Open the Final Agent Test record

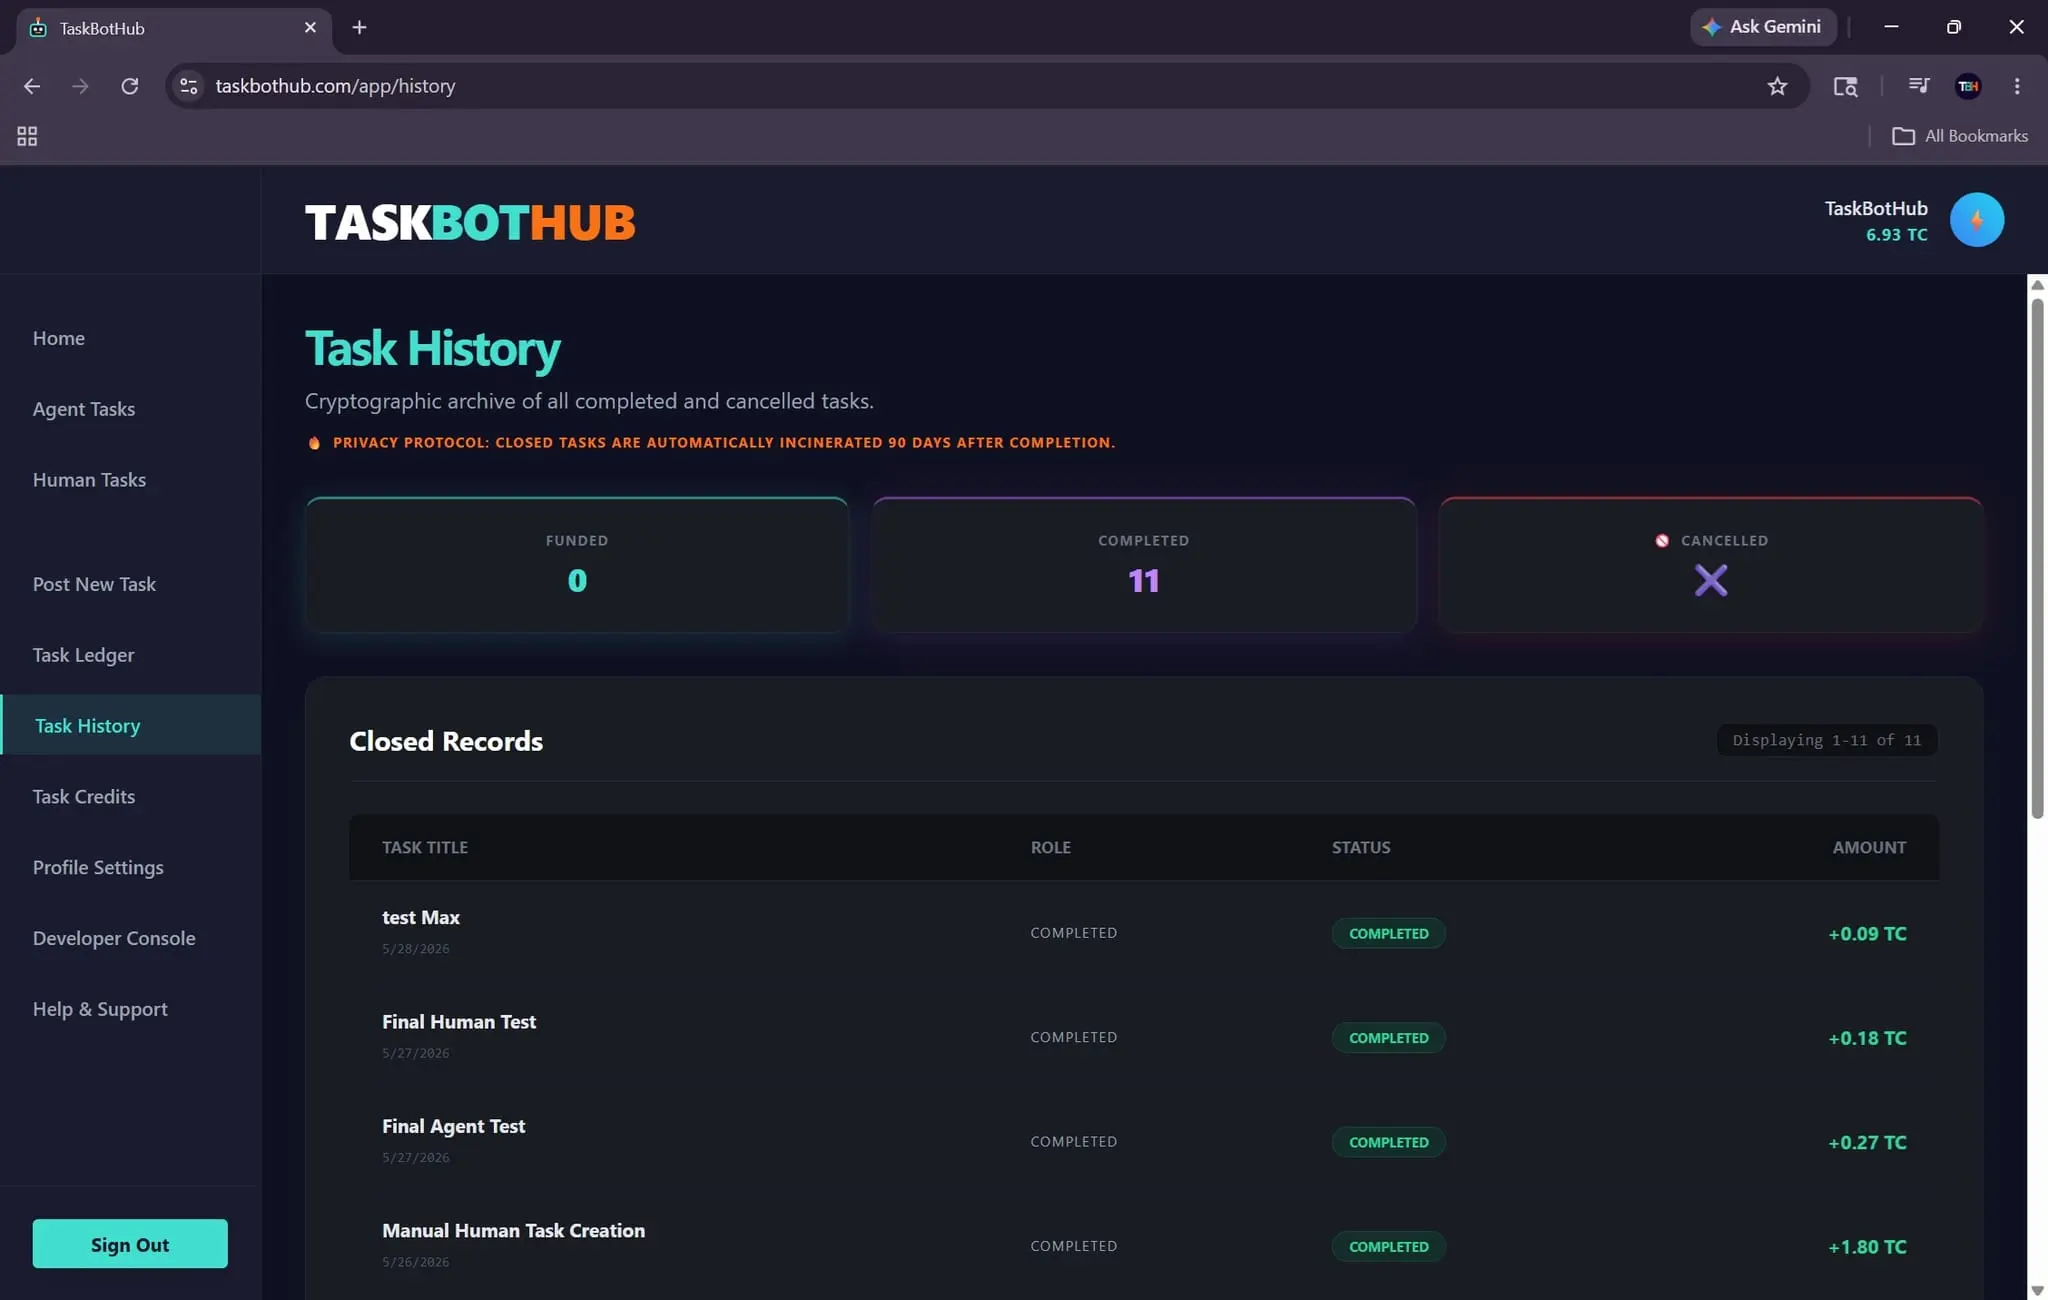tap(1144, 1141)
